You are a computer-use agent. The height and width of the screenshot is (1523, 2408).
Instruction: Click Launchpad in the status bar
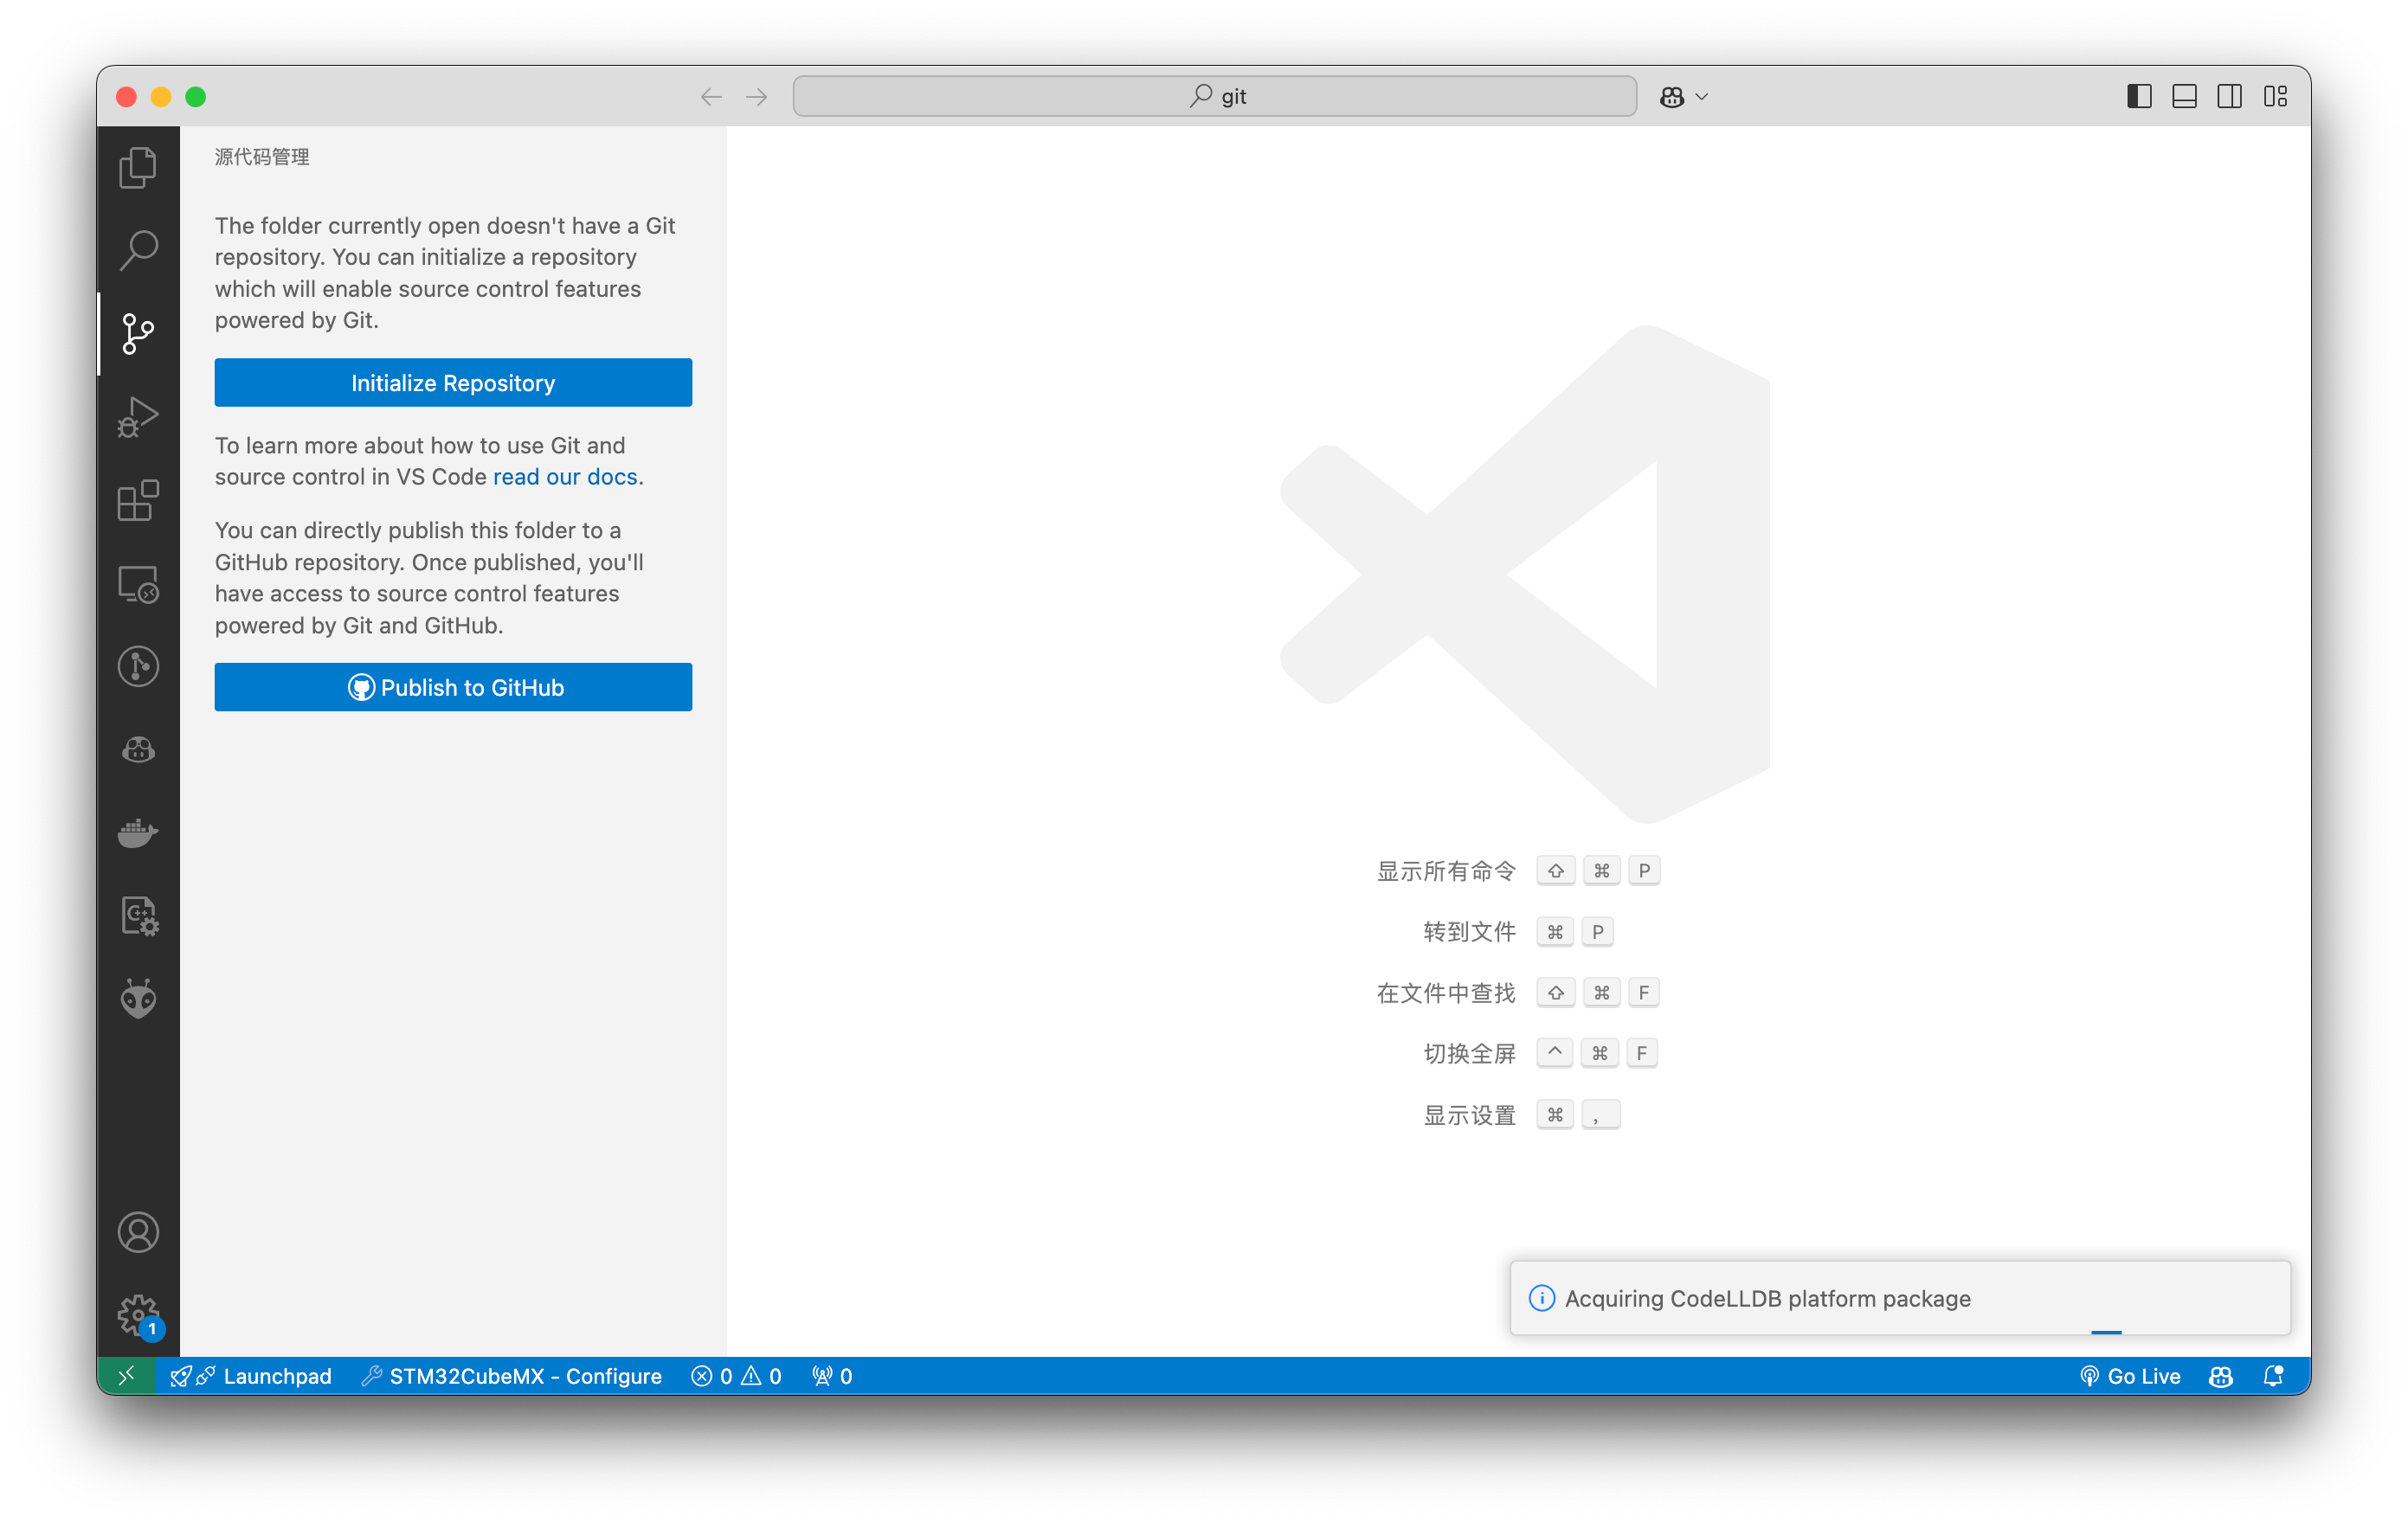click(251, 1376)
